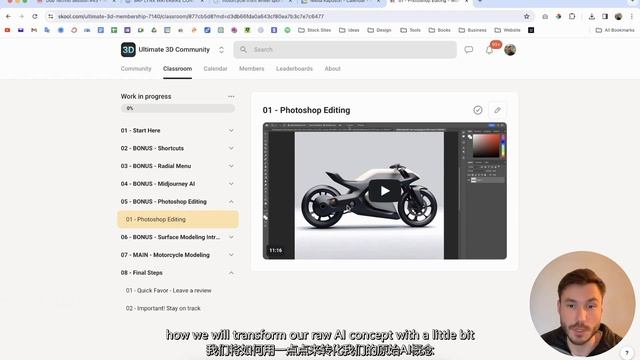Open the Website bookmarks folder
This screenshot has width=640, height=360.
click(507, 30)
